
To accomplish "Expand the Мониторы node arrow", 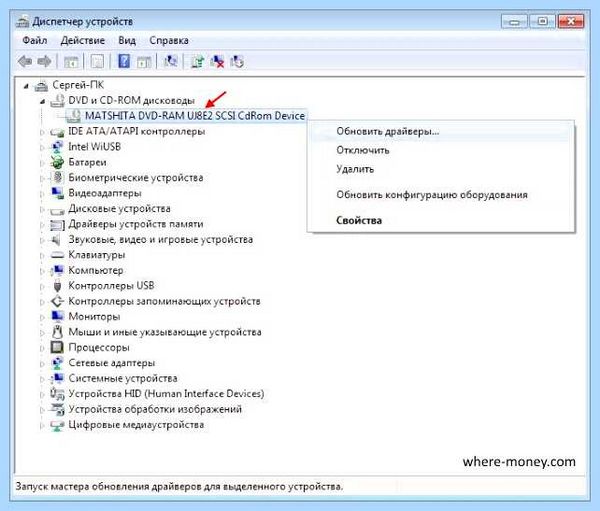I will point(42,317).
